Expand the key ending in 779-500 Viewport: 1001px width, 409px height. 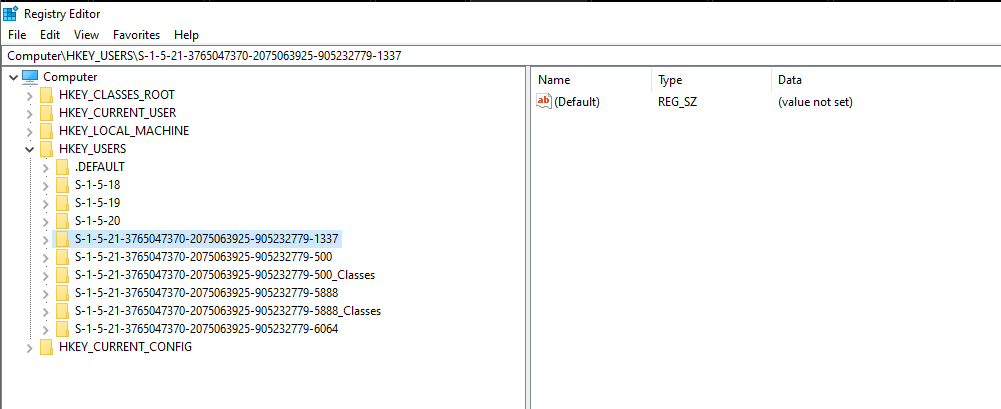click(x=45, y=257)
